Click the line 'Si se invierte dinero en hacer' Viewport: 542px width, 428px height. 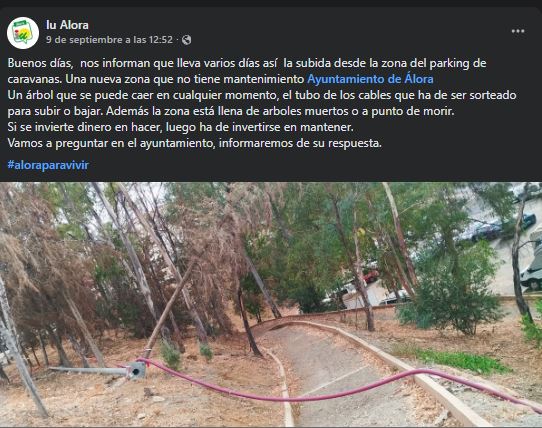180,127
